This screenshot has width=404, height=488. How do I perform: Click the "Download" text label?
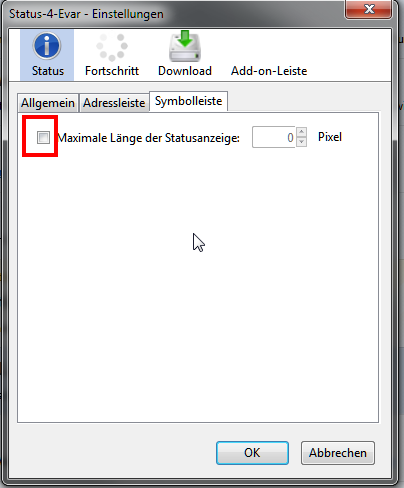185,71
